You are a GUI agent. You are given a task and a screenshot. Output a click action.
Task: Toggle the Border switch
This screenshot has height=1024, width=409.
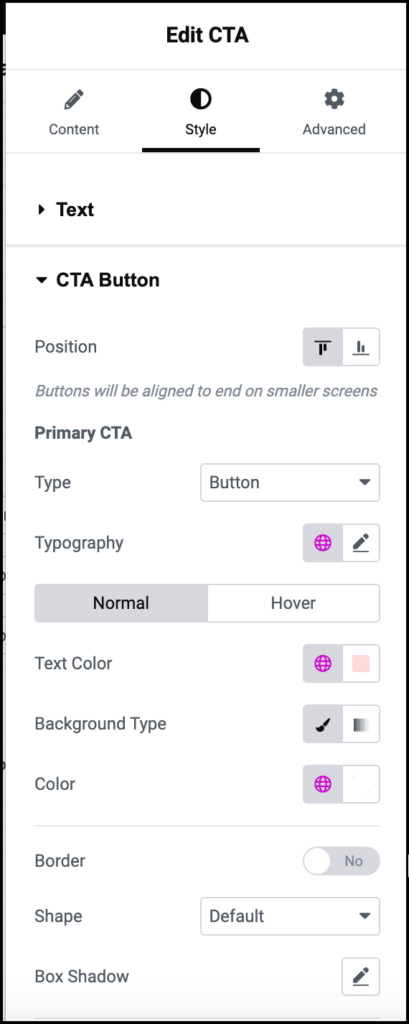(341, 861)
